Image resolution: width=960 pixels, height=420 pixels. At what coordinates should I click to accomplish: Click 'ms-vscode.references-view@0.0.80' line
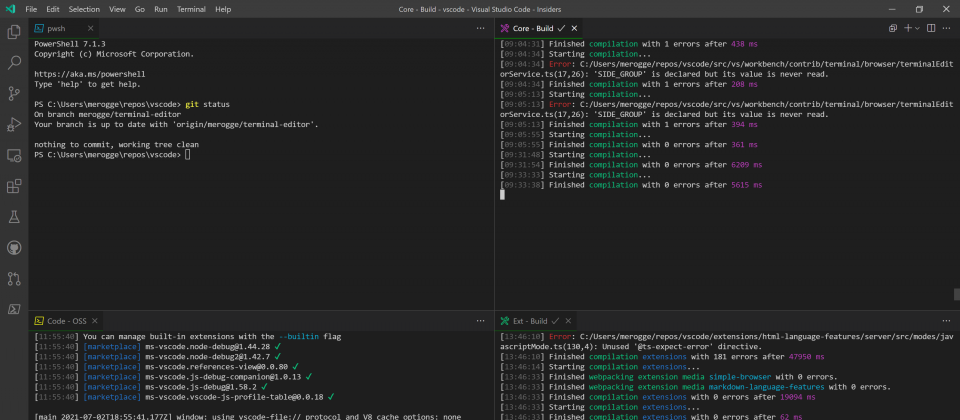tap(167, 367)
